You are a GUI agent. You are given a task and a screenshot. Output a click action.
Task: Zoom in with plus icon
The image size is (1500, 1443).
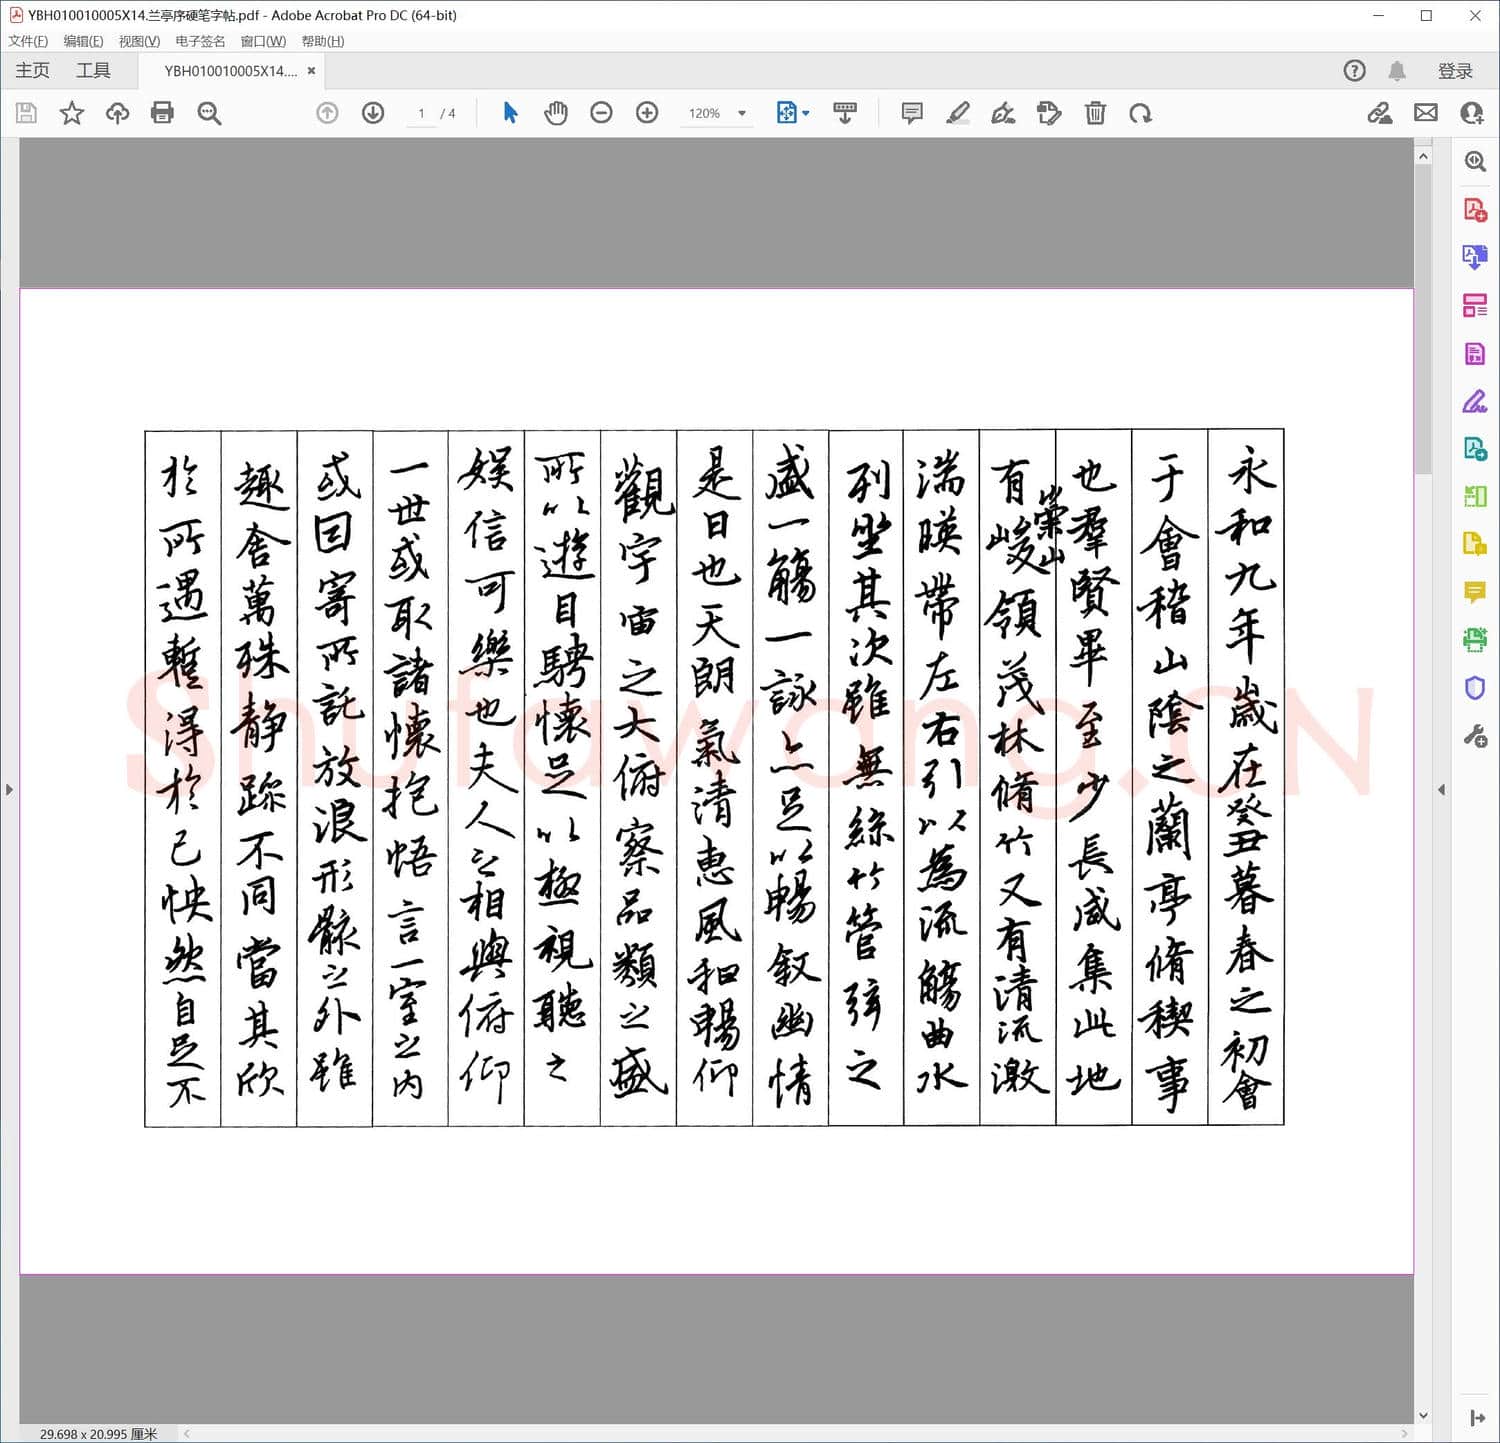pyautogui.click(x=647, y=113)
